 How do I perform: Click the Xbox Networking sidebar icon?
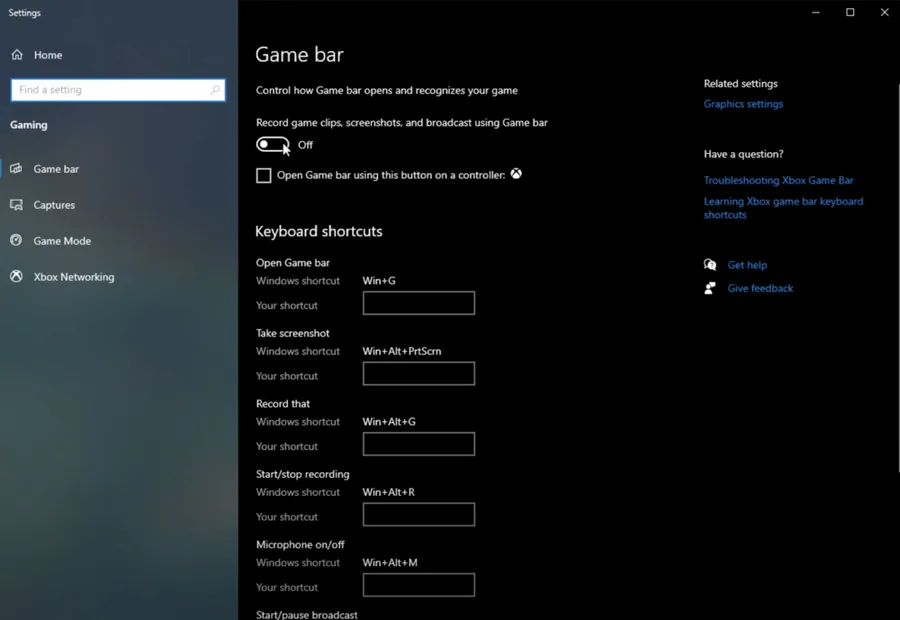pos(16,276)
